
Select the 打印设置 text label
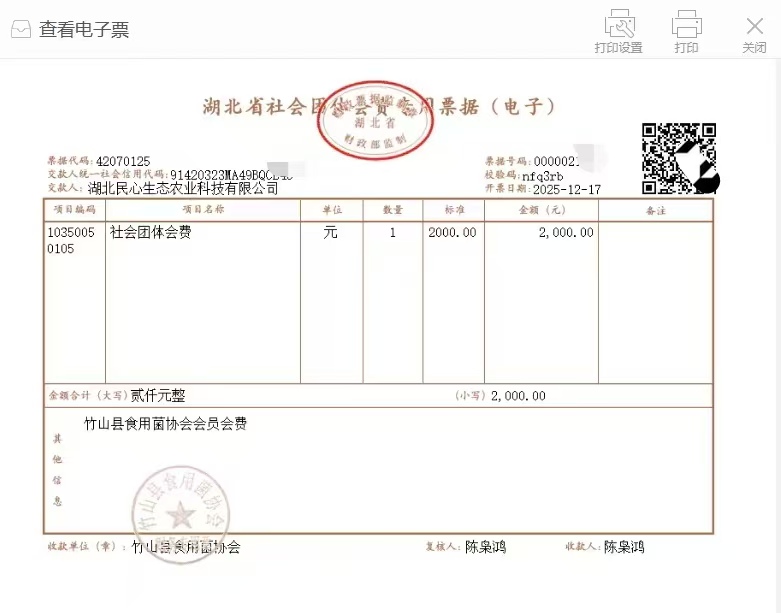pos(618,48)
